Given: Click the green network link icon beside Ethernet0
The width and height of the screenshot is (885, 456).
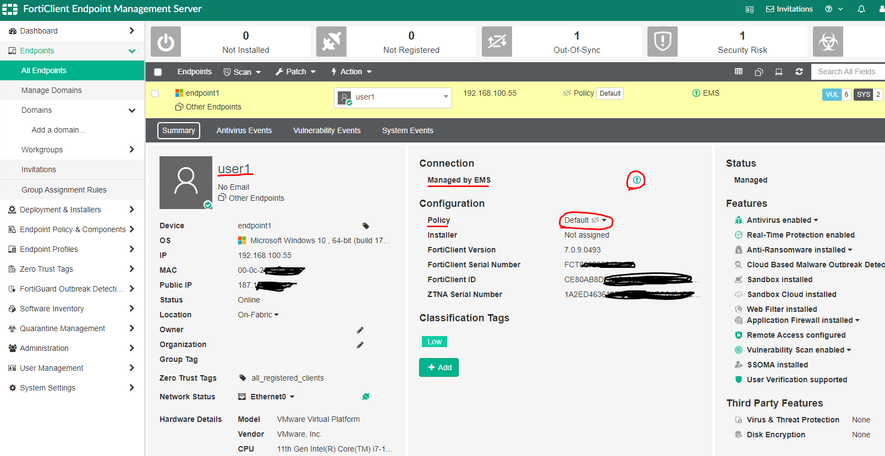Looking at the screenshot, I should [366, 397].
